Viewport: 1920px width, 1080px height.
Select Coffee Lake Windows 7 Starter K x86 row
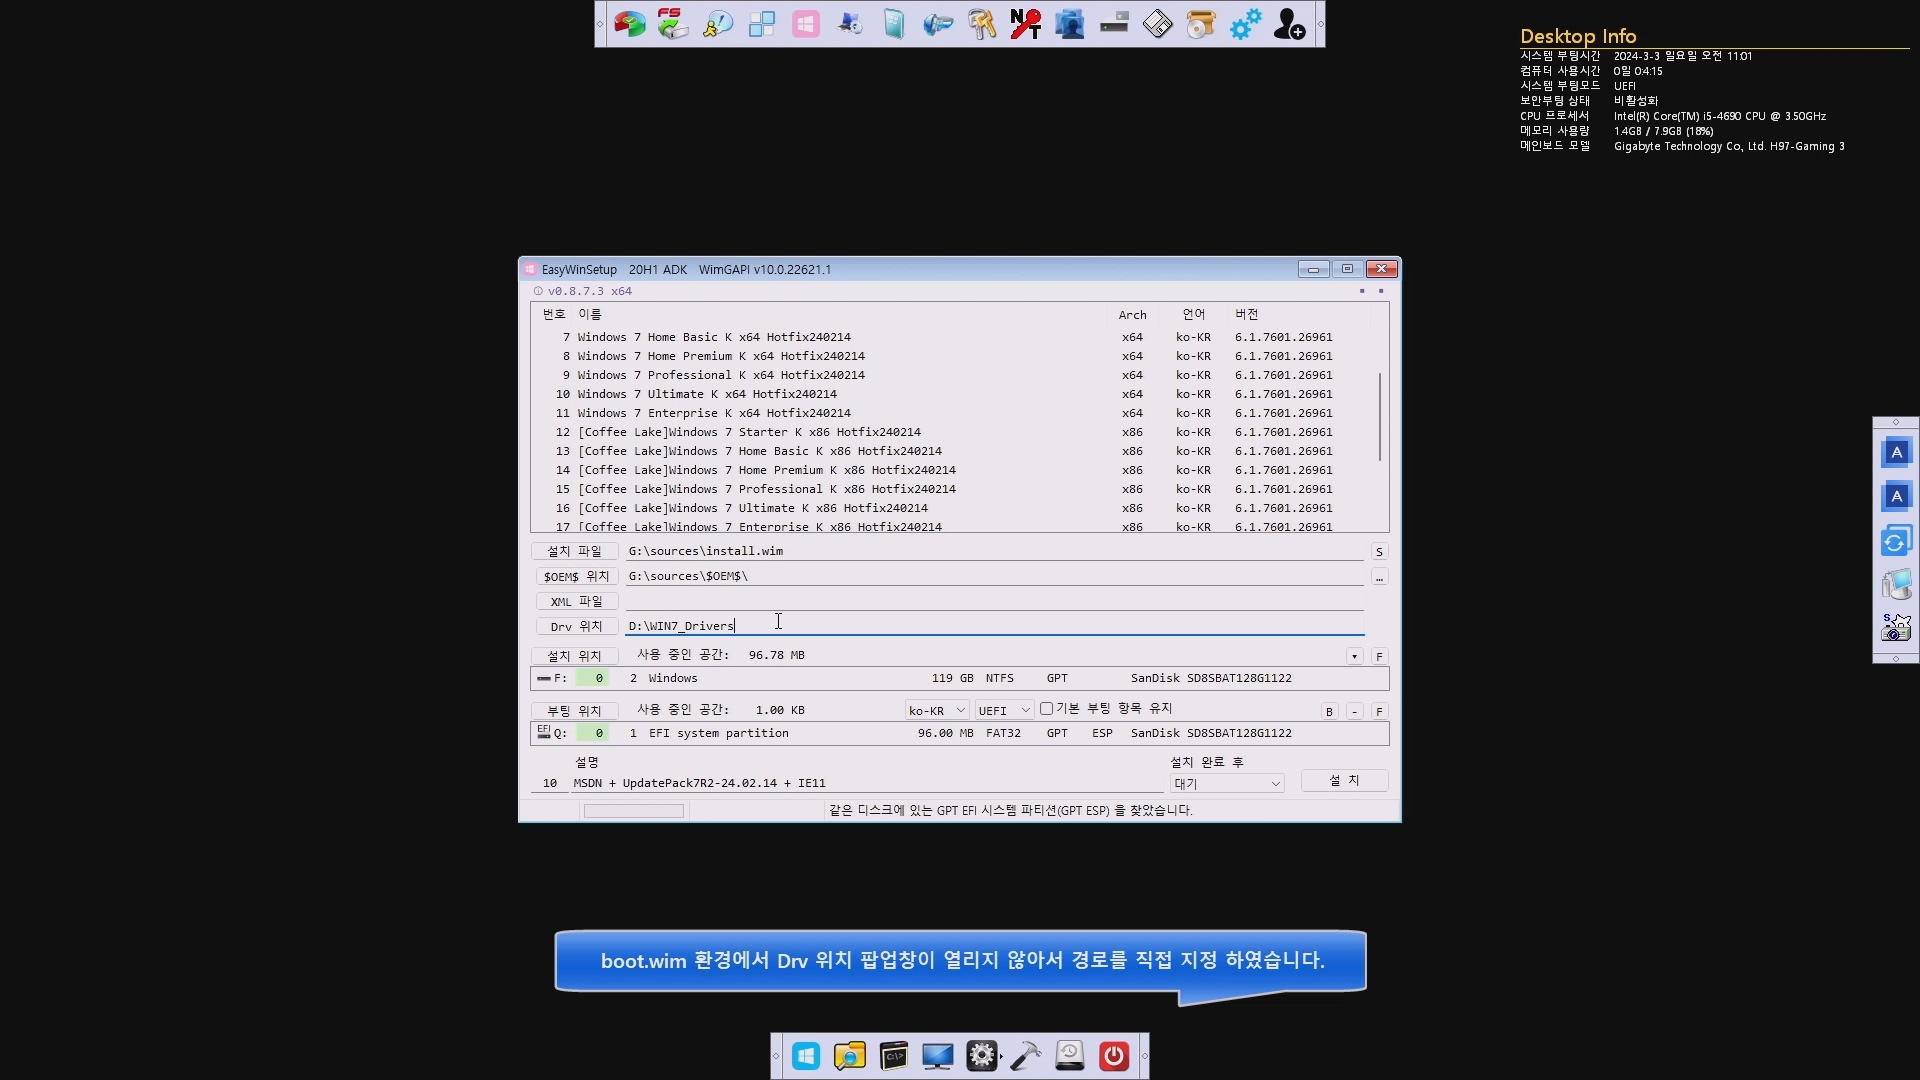tap(954, 432)
